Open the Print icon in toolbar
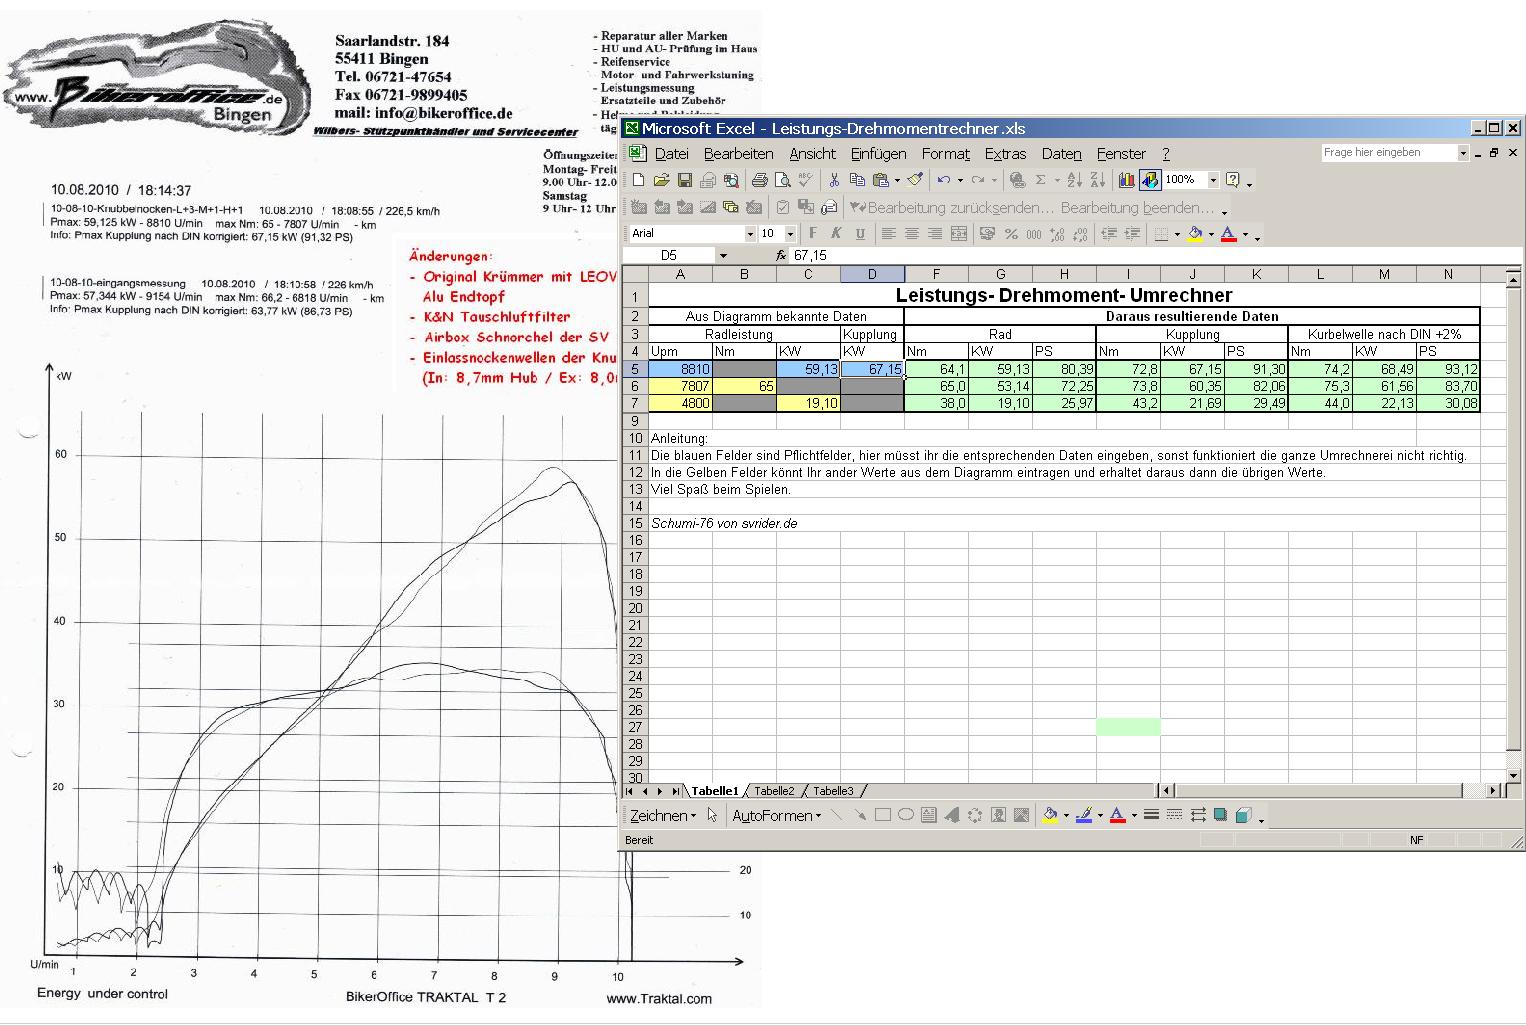 759,180
